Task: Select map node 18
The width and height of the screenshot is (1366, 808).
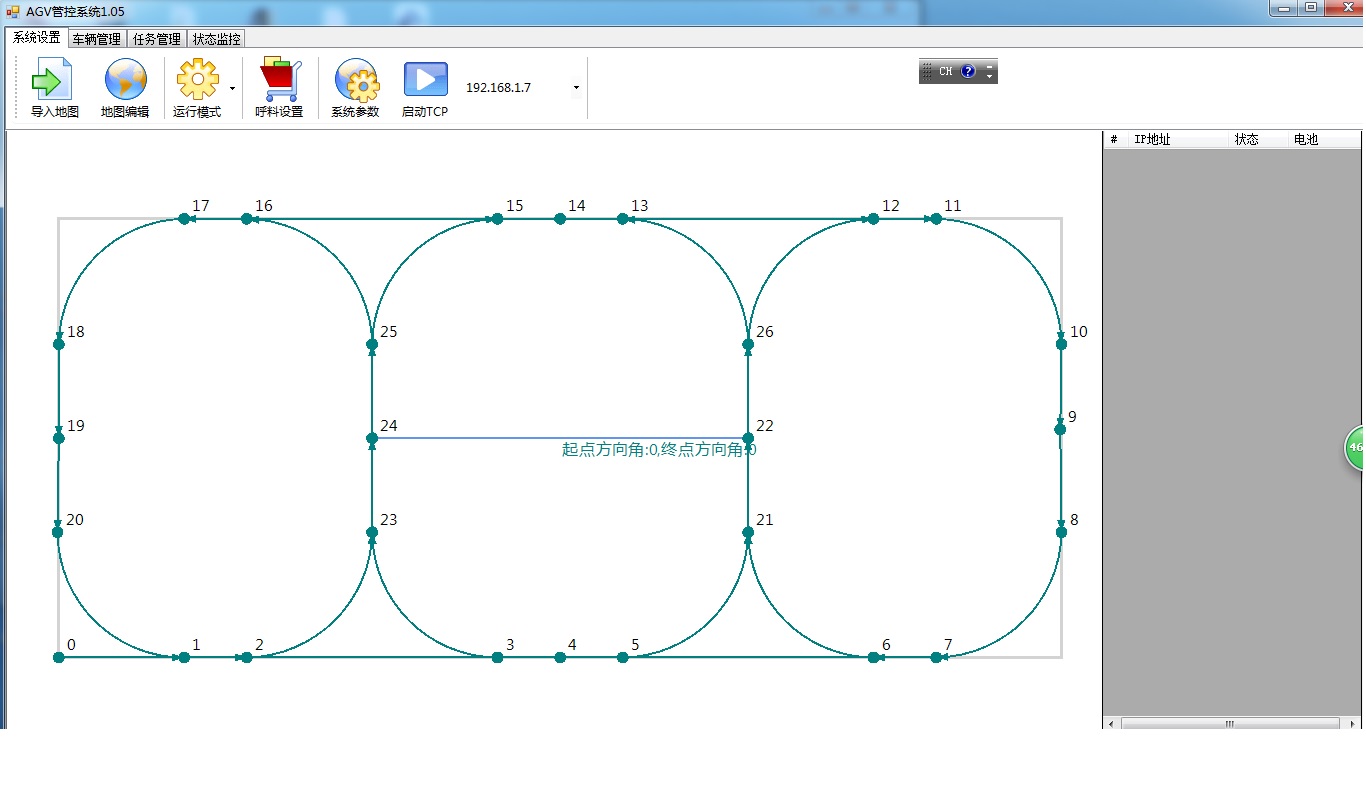Action: pyautogui.click(x=58, y=344)
